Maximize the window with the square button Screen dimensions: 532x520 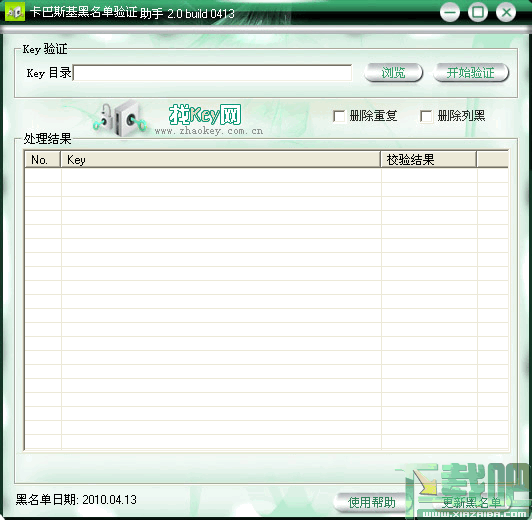click(x=478, y=13)
